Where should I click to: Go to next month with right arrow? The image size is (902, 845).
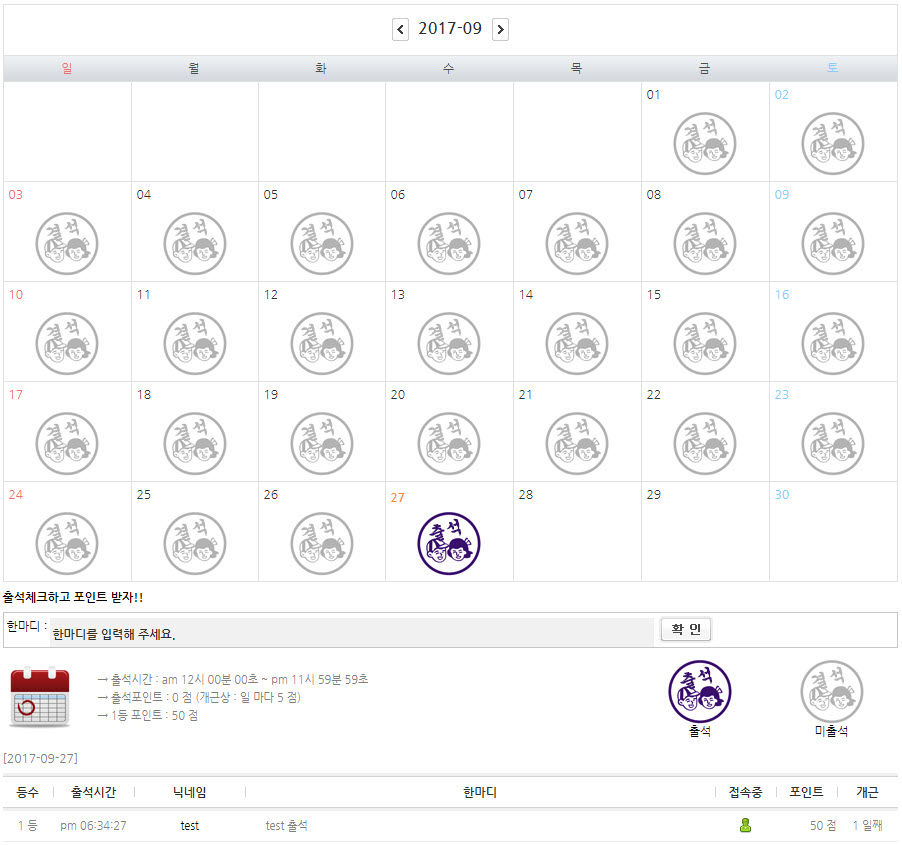tap(500, 29)
